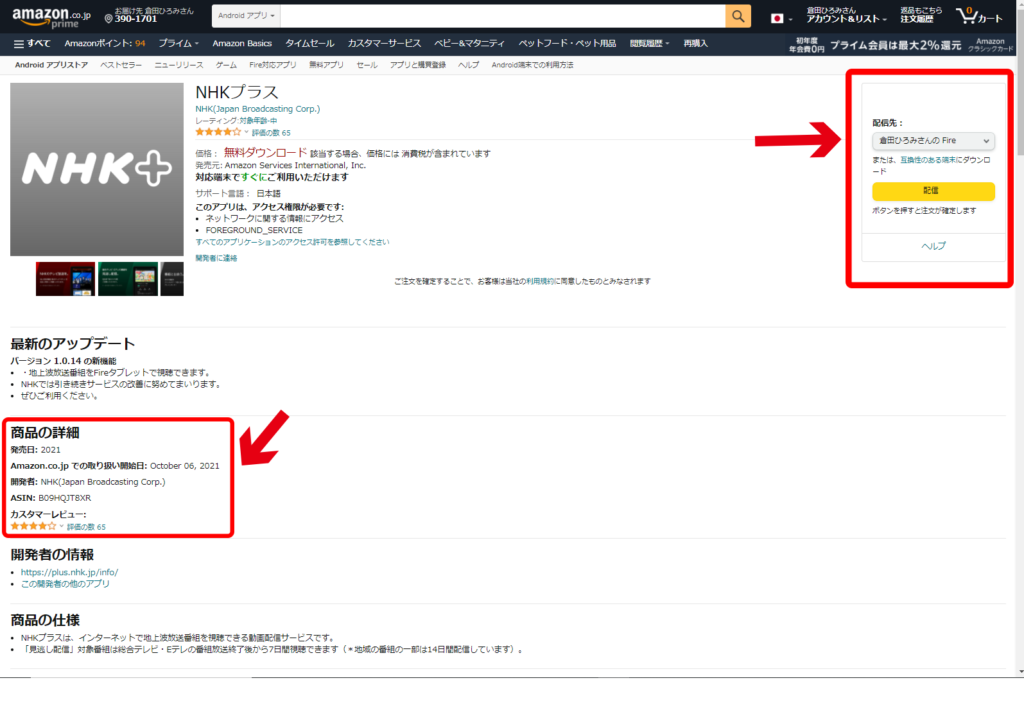The width and height of the screenshot is (1024, 703).
Task: Click 評価の数 65 in 商品の詳細
Action: 86,527
